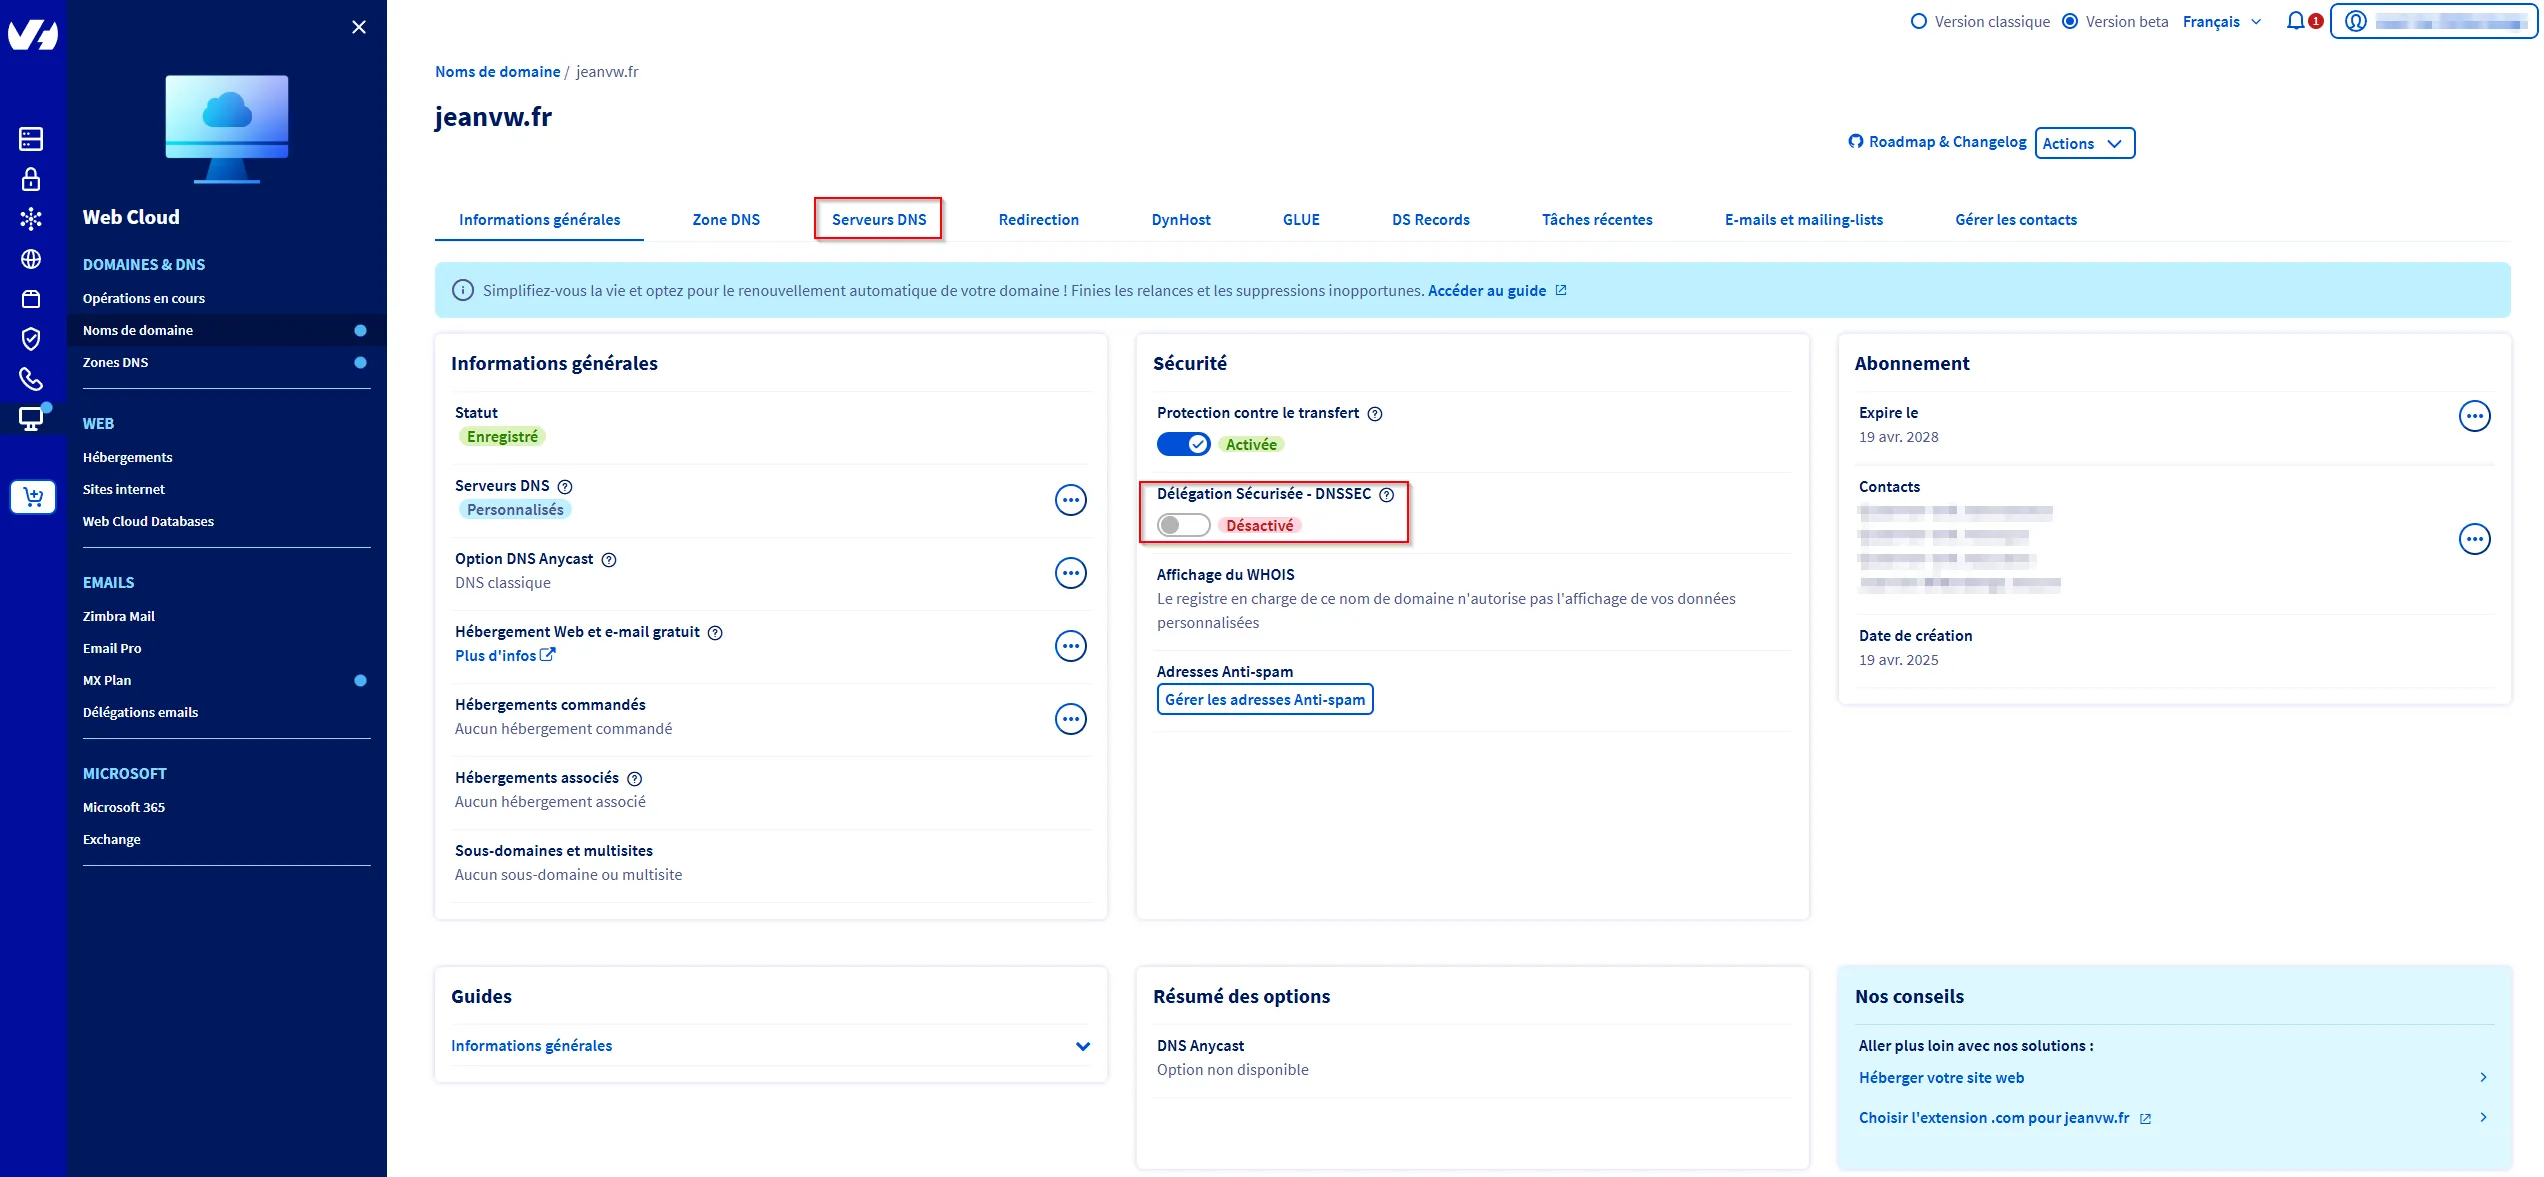
Task: Open the Actions dropdown menu
Action: [x=2084, y=143]
